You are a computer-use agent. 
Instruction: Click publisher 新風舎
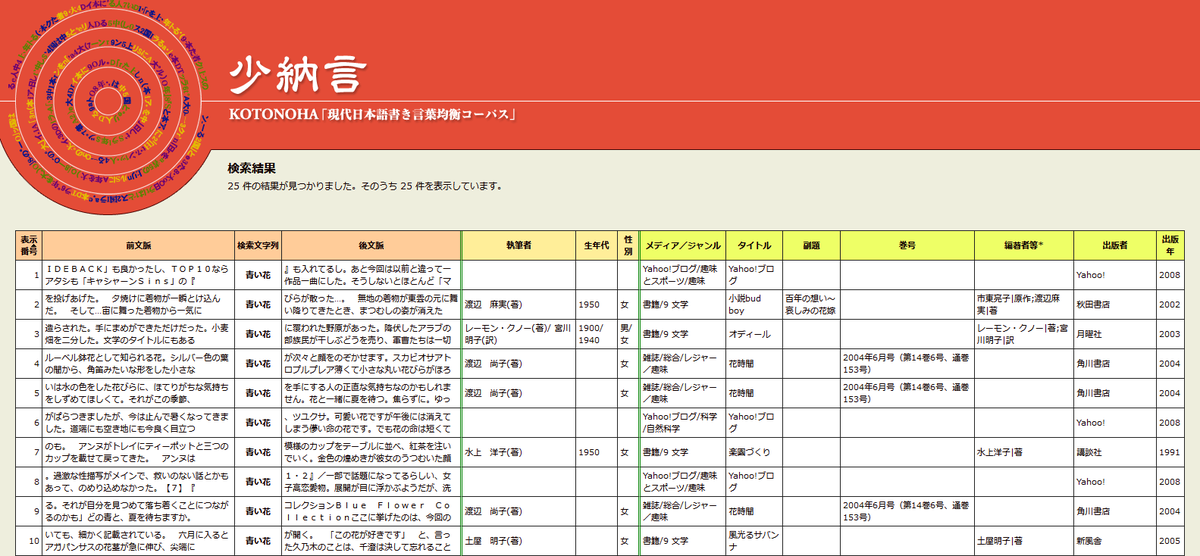pos(1088,540)
